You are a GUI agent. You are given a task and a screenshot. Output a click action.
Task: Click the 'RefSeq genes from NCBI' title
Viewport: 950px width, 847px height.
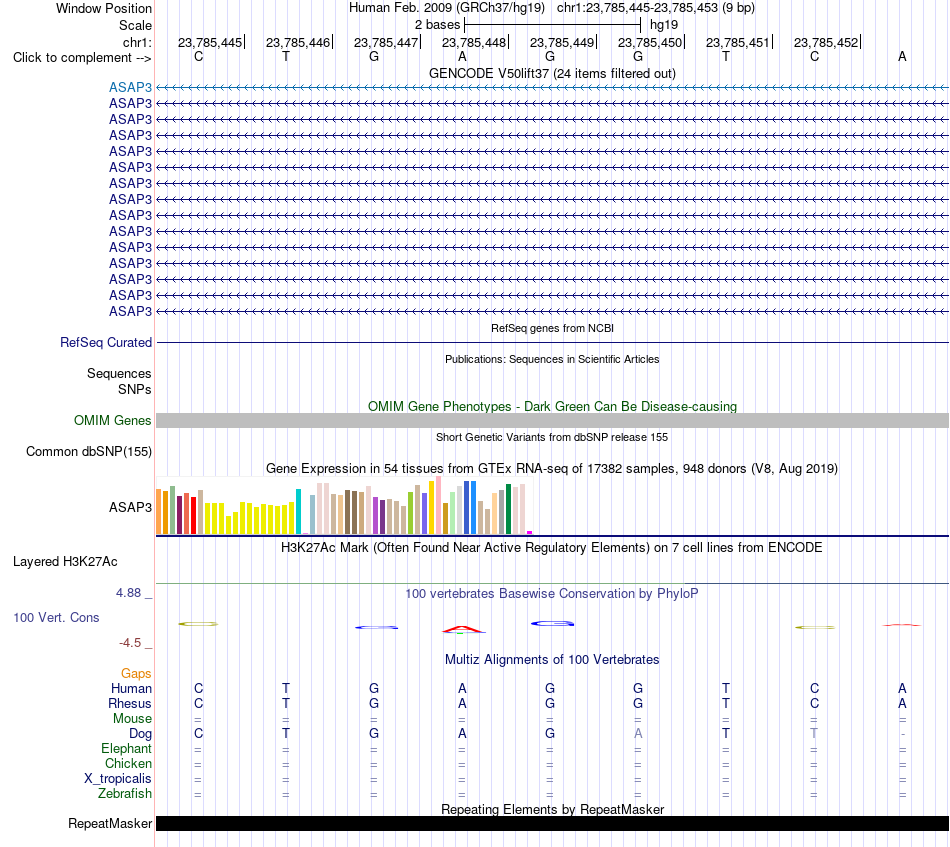pyautogui.click(x=552, y=328)
